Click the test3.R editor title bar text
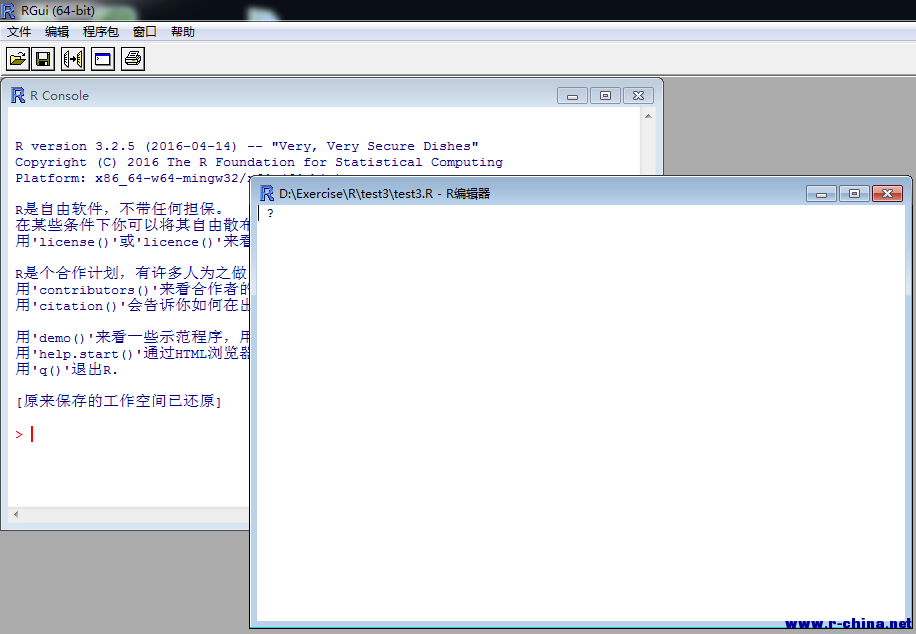916x634 pixels. pyautogui.click(x=384, y=193)
